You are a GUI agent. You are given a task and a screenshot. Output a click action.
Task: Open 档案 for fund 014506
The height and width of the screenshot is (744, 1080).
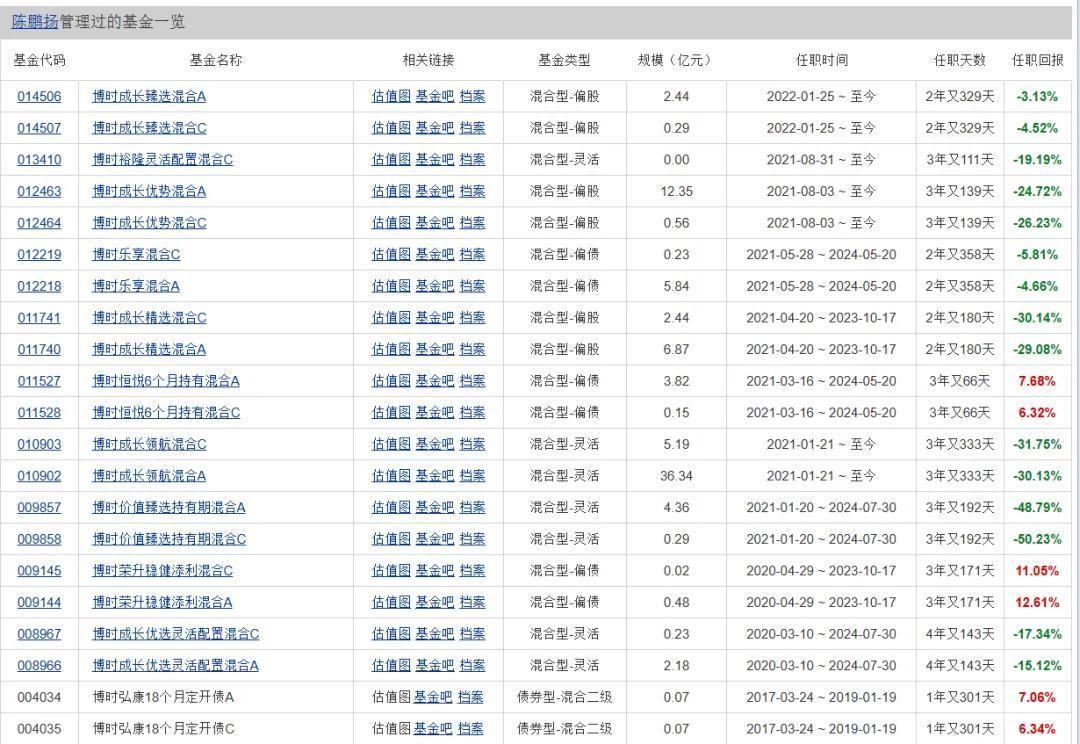point(472,96)
